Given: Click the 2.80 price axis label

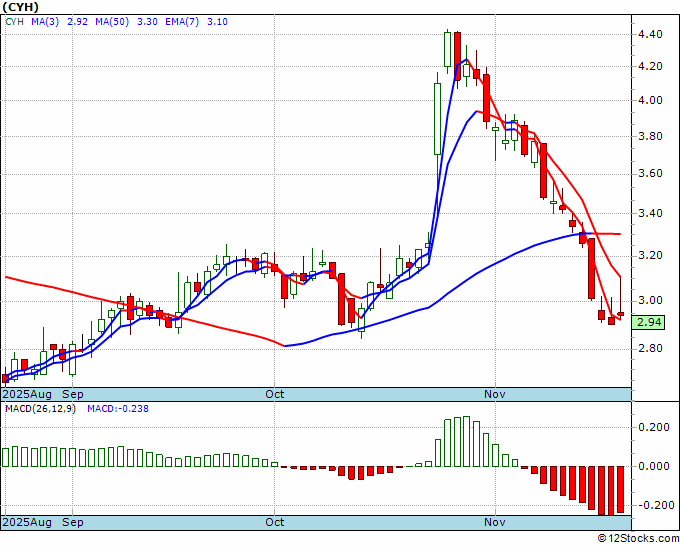Looking at the screenshot, I should tap(650, 348).
